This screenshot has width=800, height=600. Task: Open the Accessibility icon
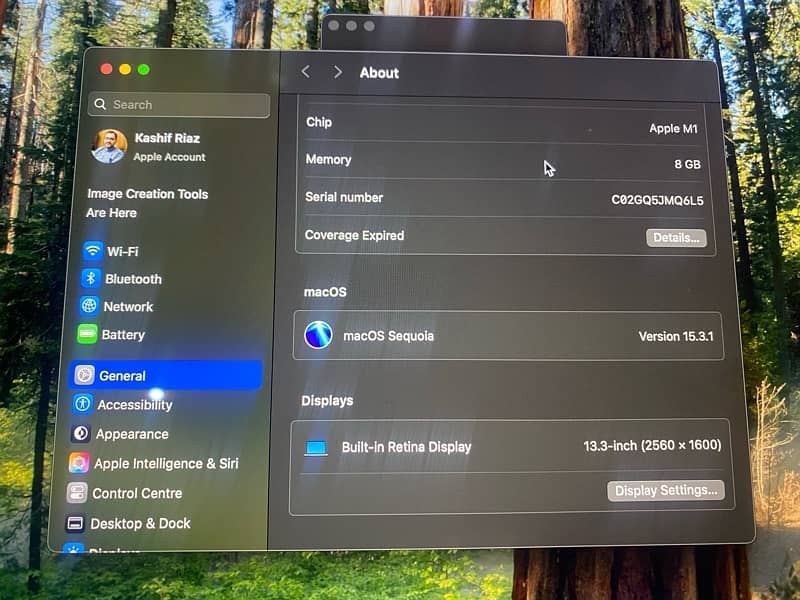(83, 404)
